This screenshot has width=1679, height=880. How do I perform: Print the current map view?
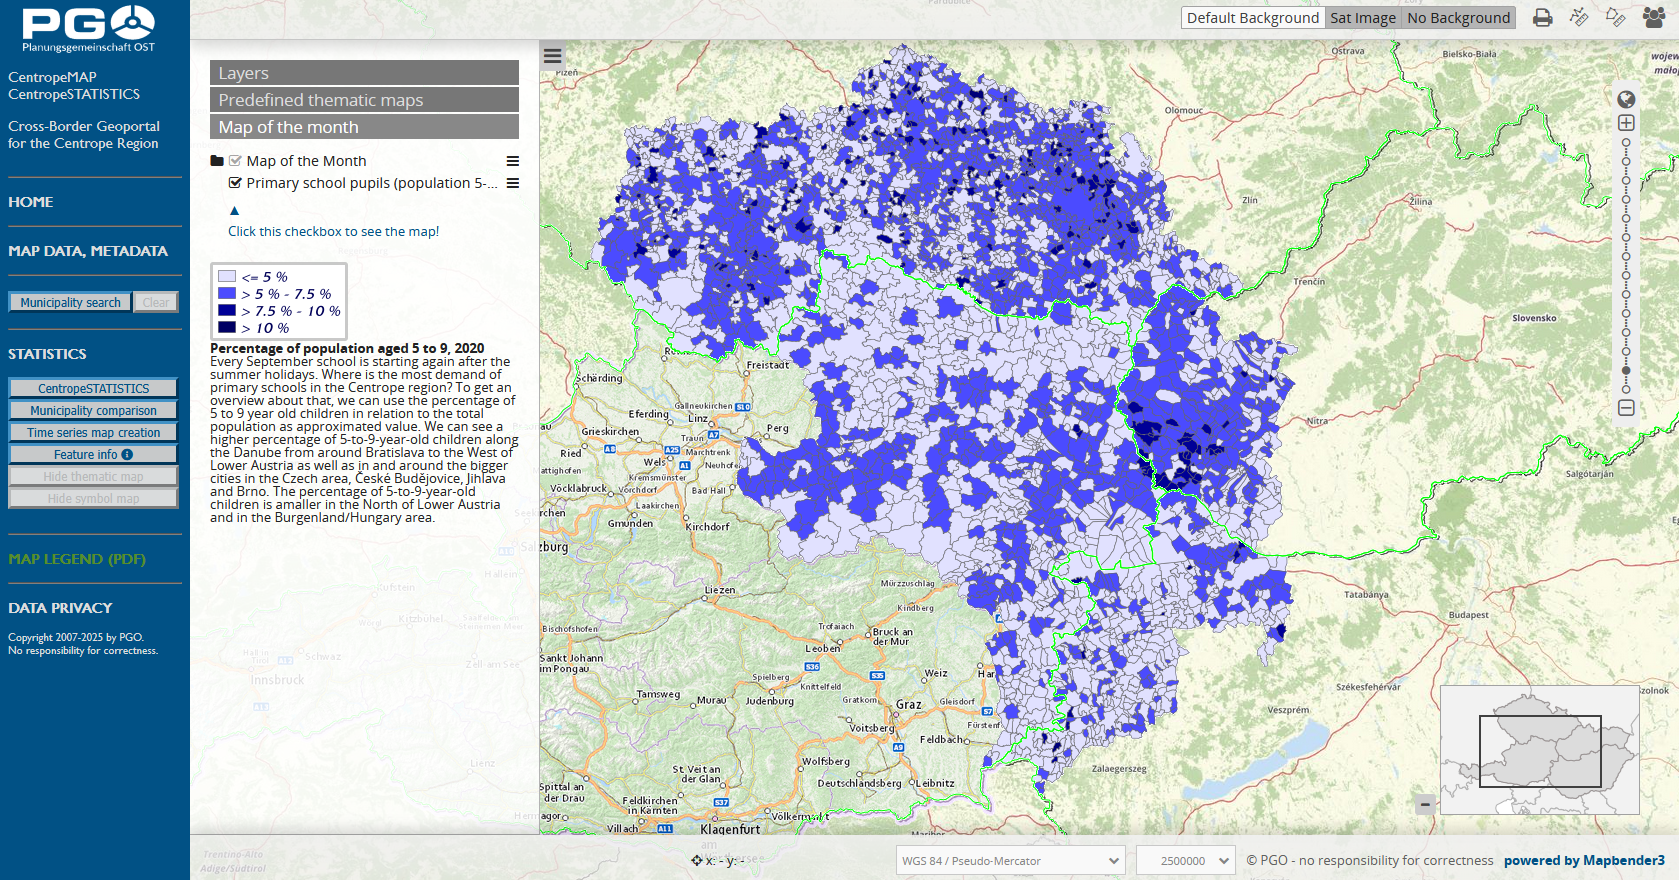coord(1543,17)
